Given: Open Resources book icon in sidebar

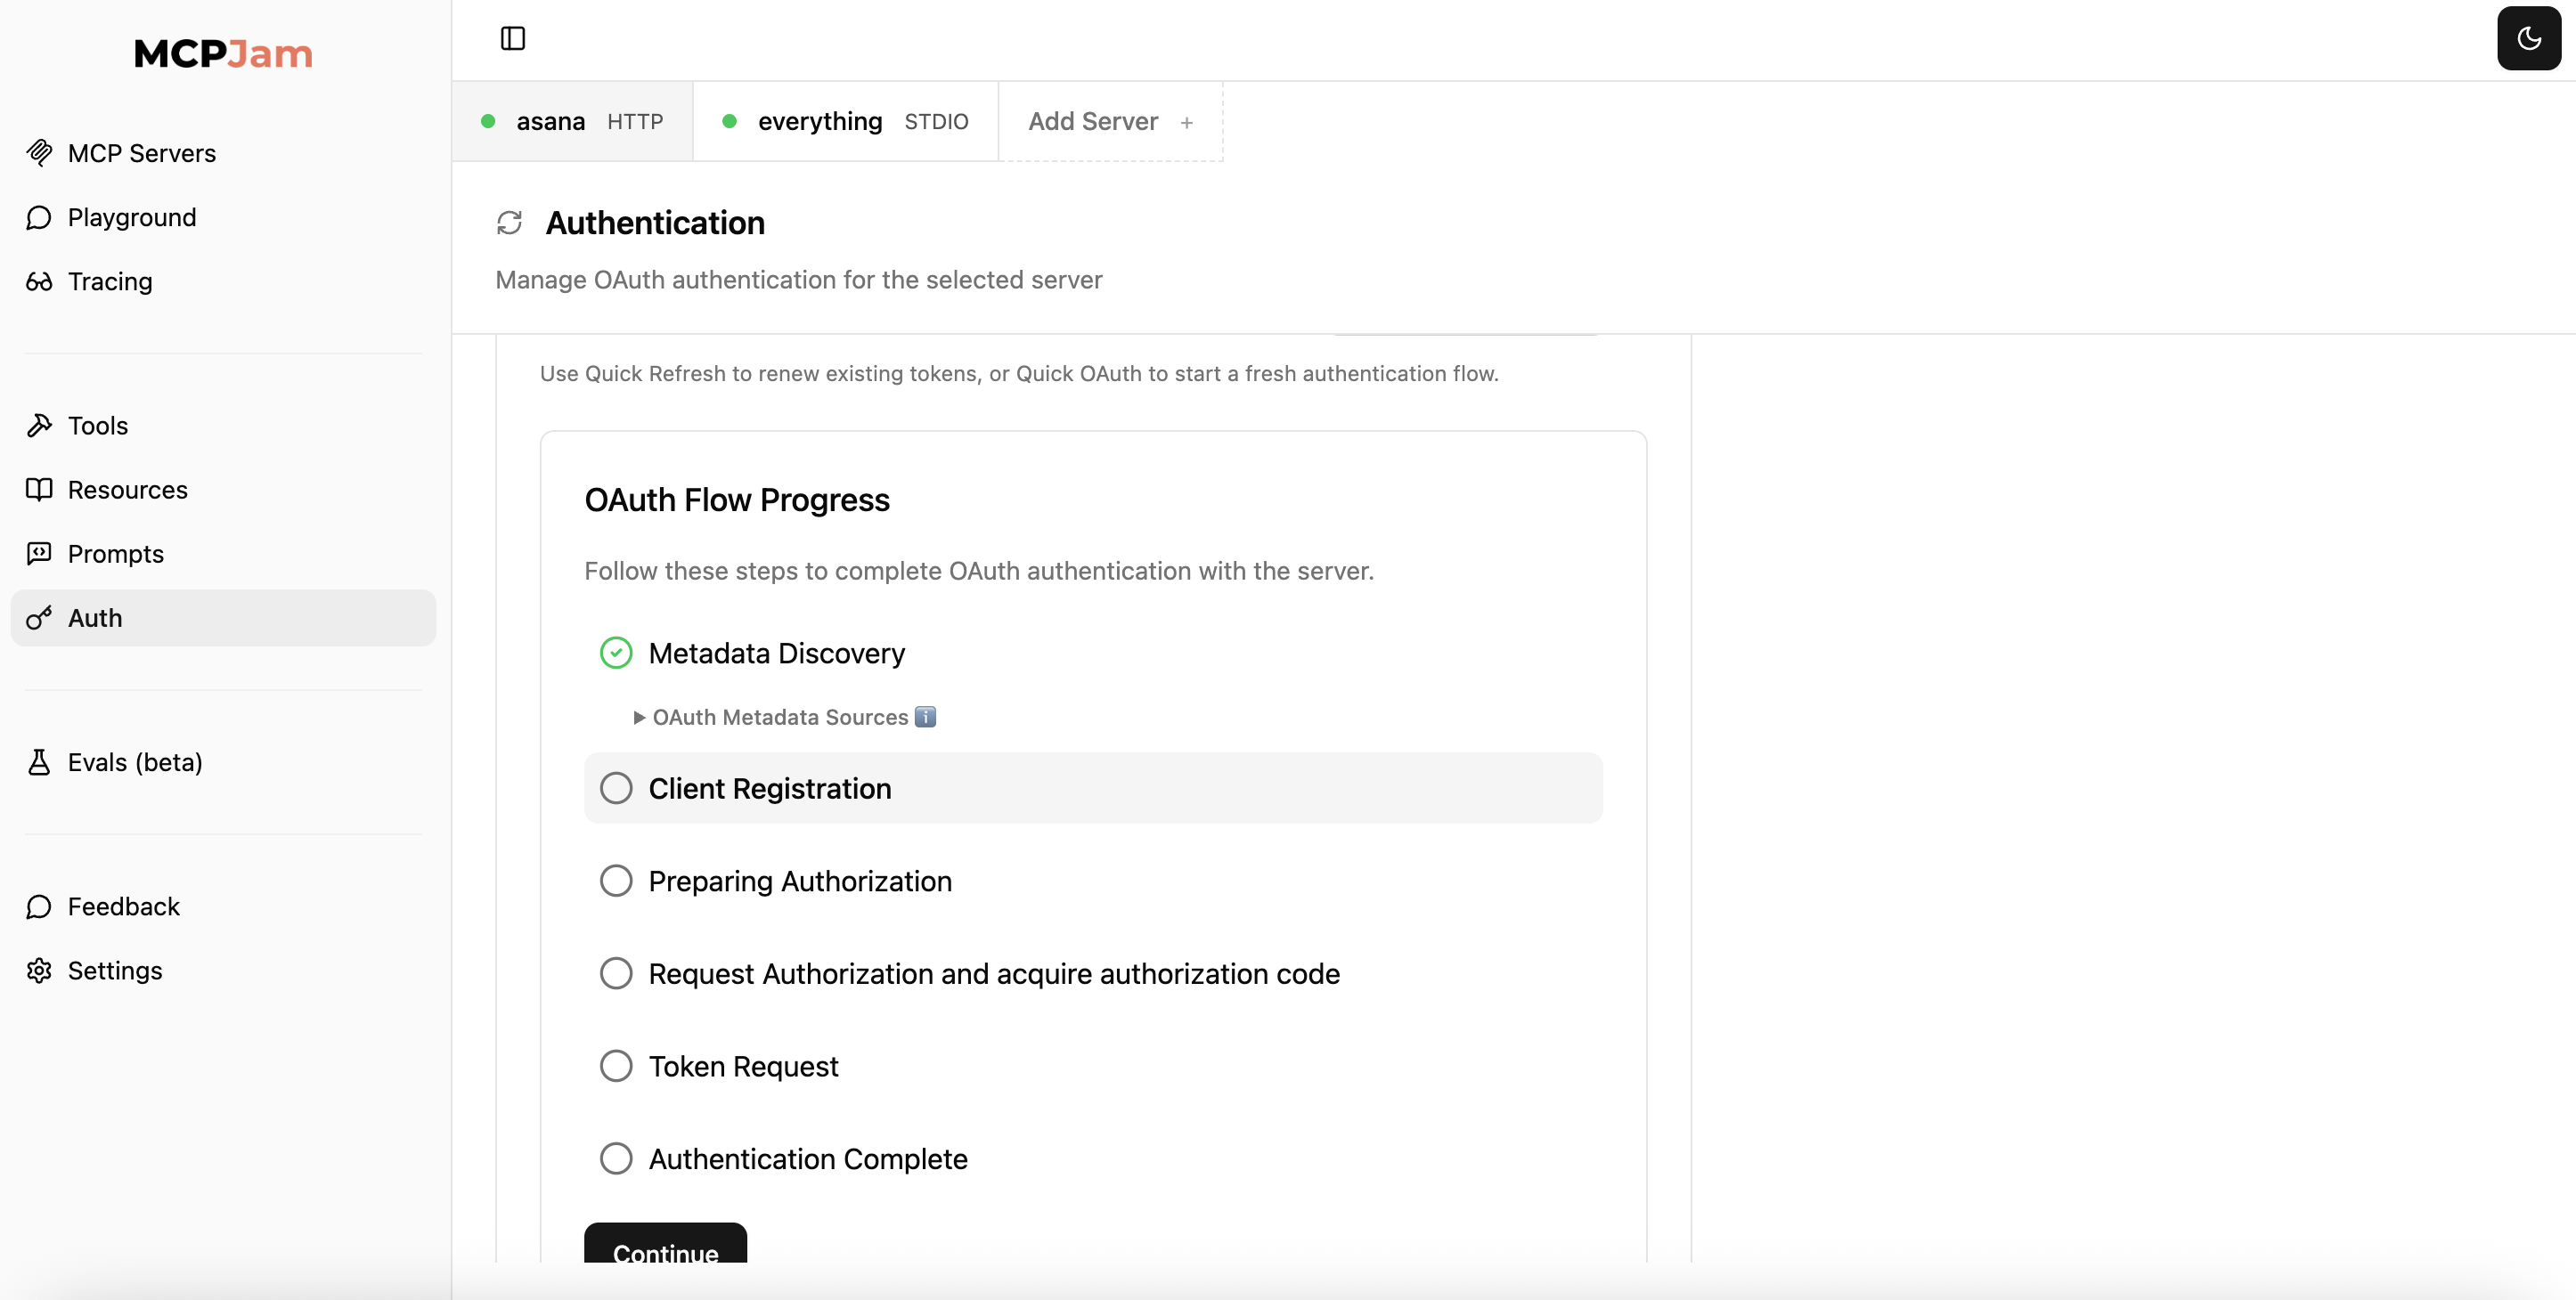Looking at the screenshot, I should (39, 490).
